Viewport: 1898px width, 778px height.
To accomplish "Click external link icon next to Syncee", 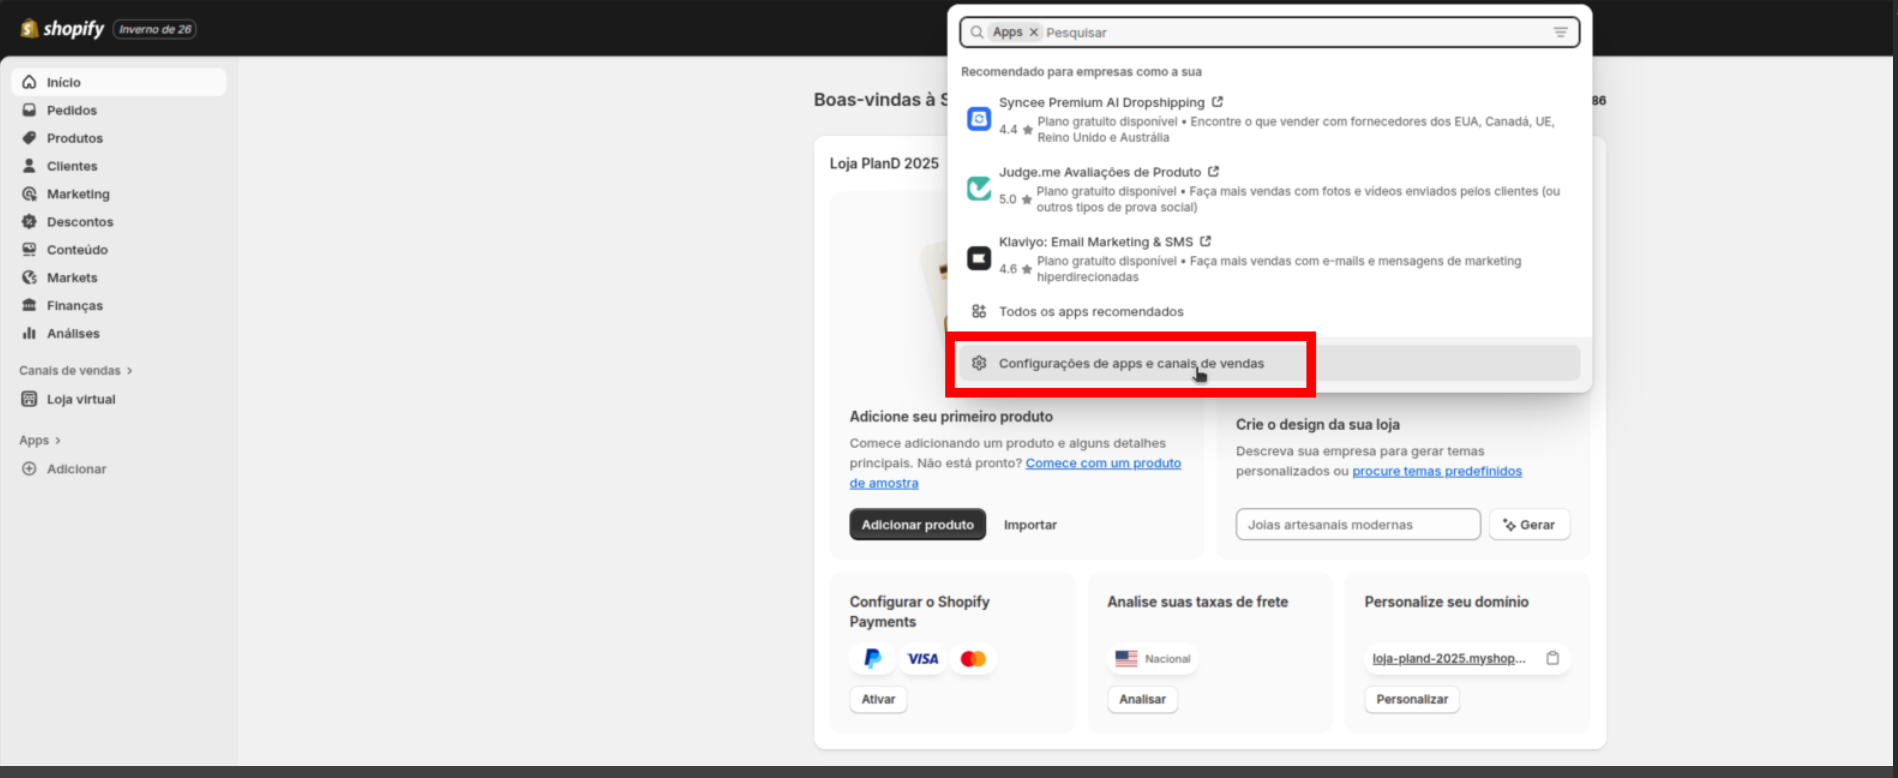I will (x=1217, y=102).
